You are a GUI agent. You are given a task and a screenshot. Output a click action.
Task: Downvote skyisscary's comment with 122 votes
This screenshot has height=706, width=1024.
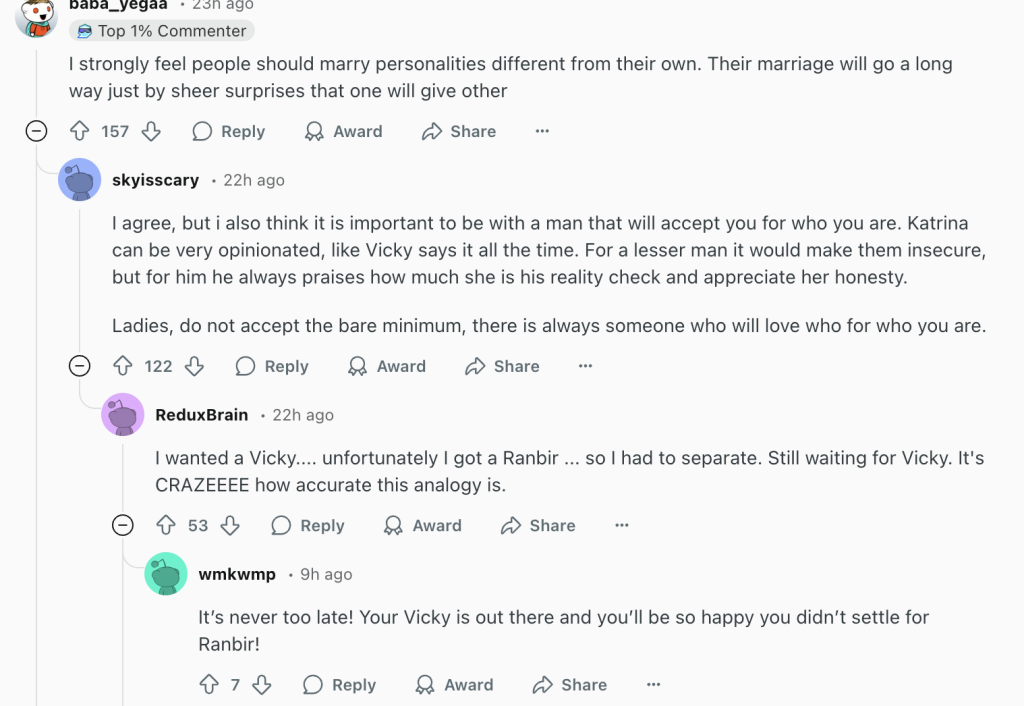pos(194,366)
